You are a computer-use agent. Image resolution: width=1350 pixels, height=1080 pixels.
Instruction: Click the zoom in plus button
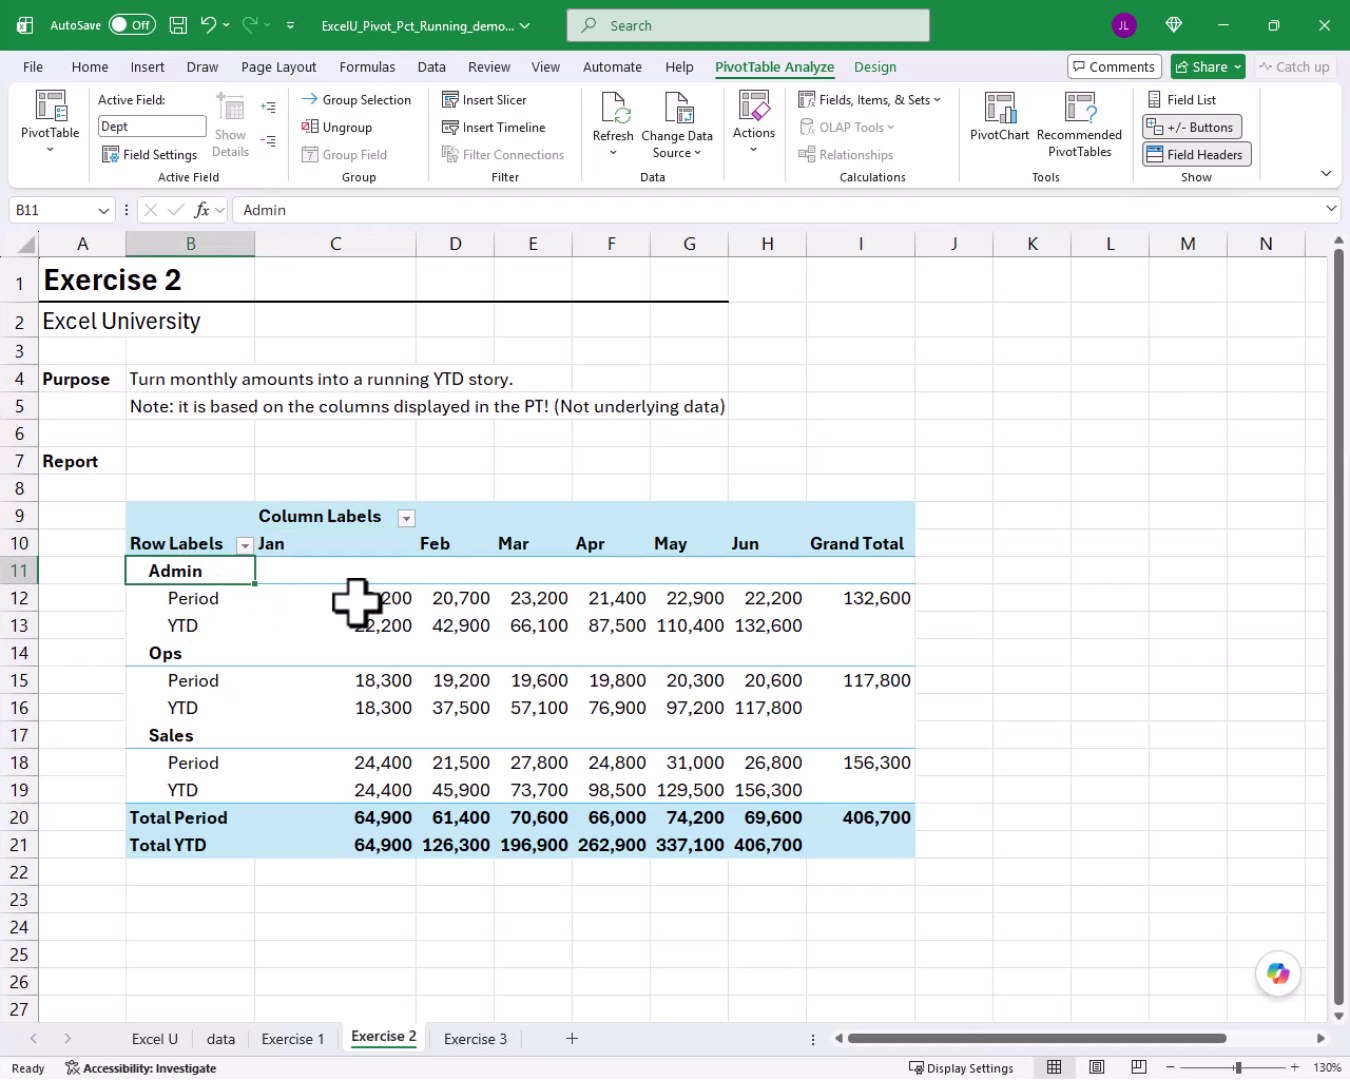pos(1294,1068)
